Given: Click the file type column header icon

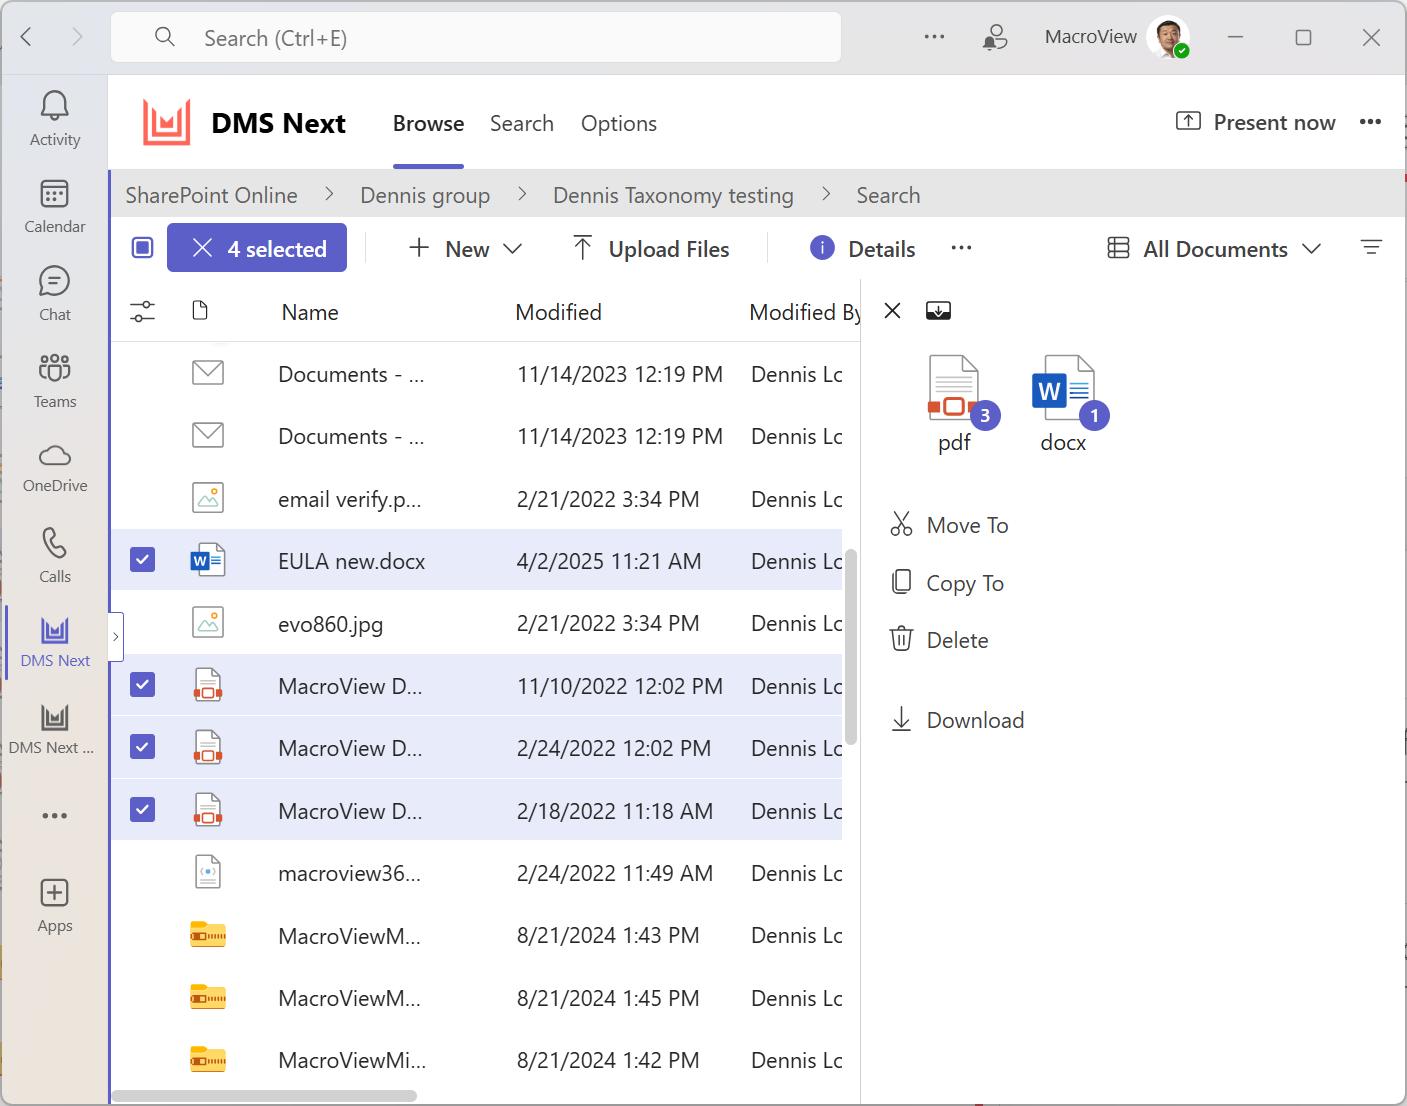Looking at the screenshot, I should (x=200, y=311).
